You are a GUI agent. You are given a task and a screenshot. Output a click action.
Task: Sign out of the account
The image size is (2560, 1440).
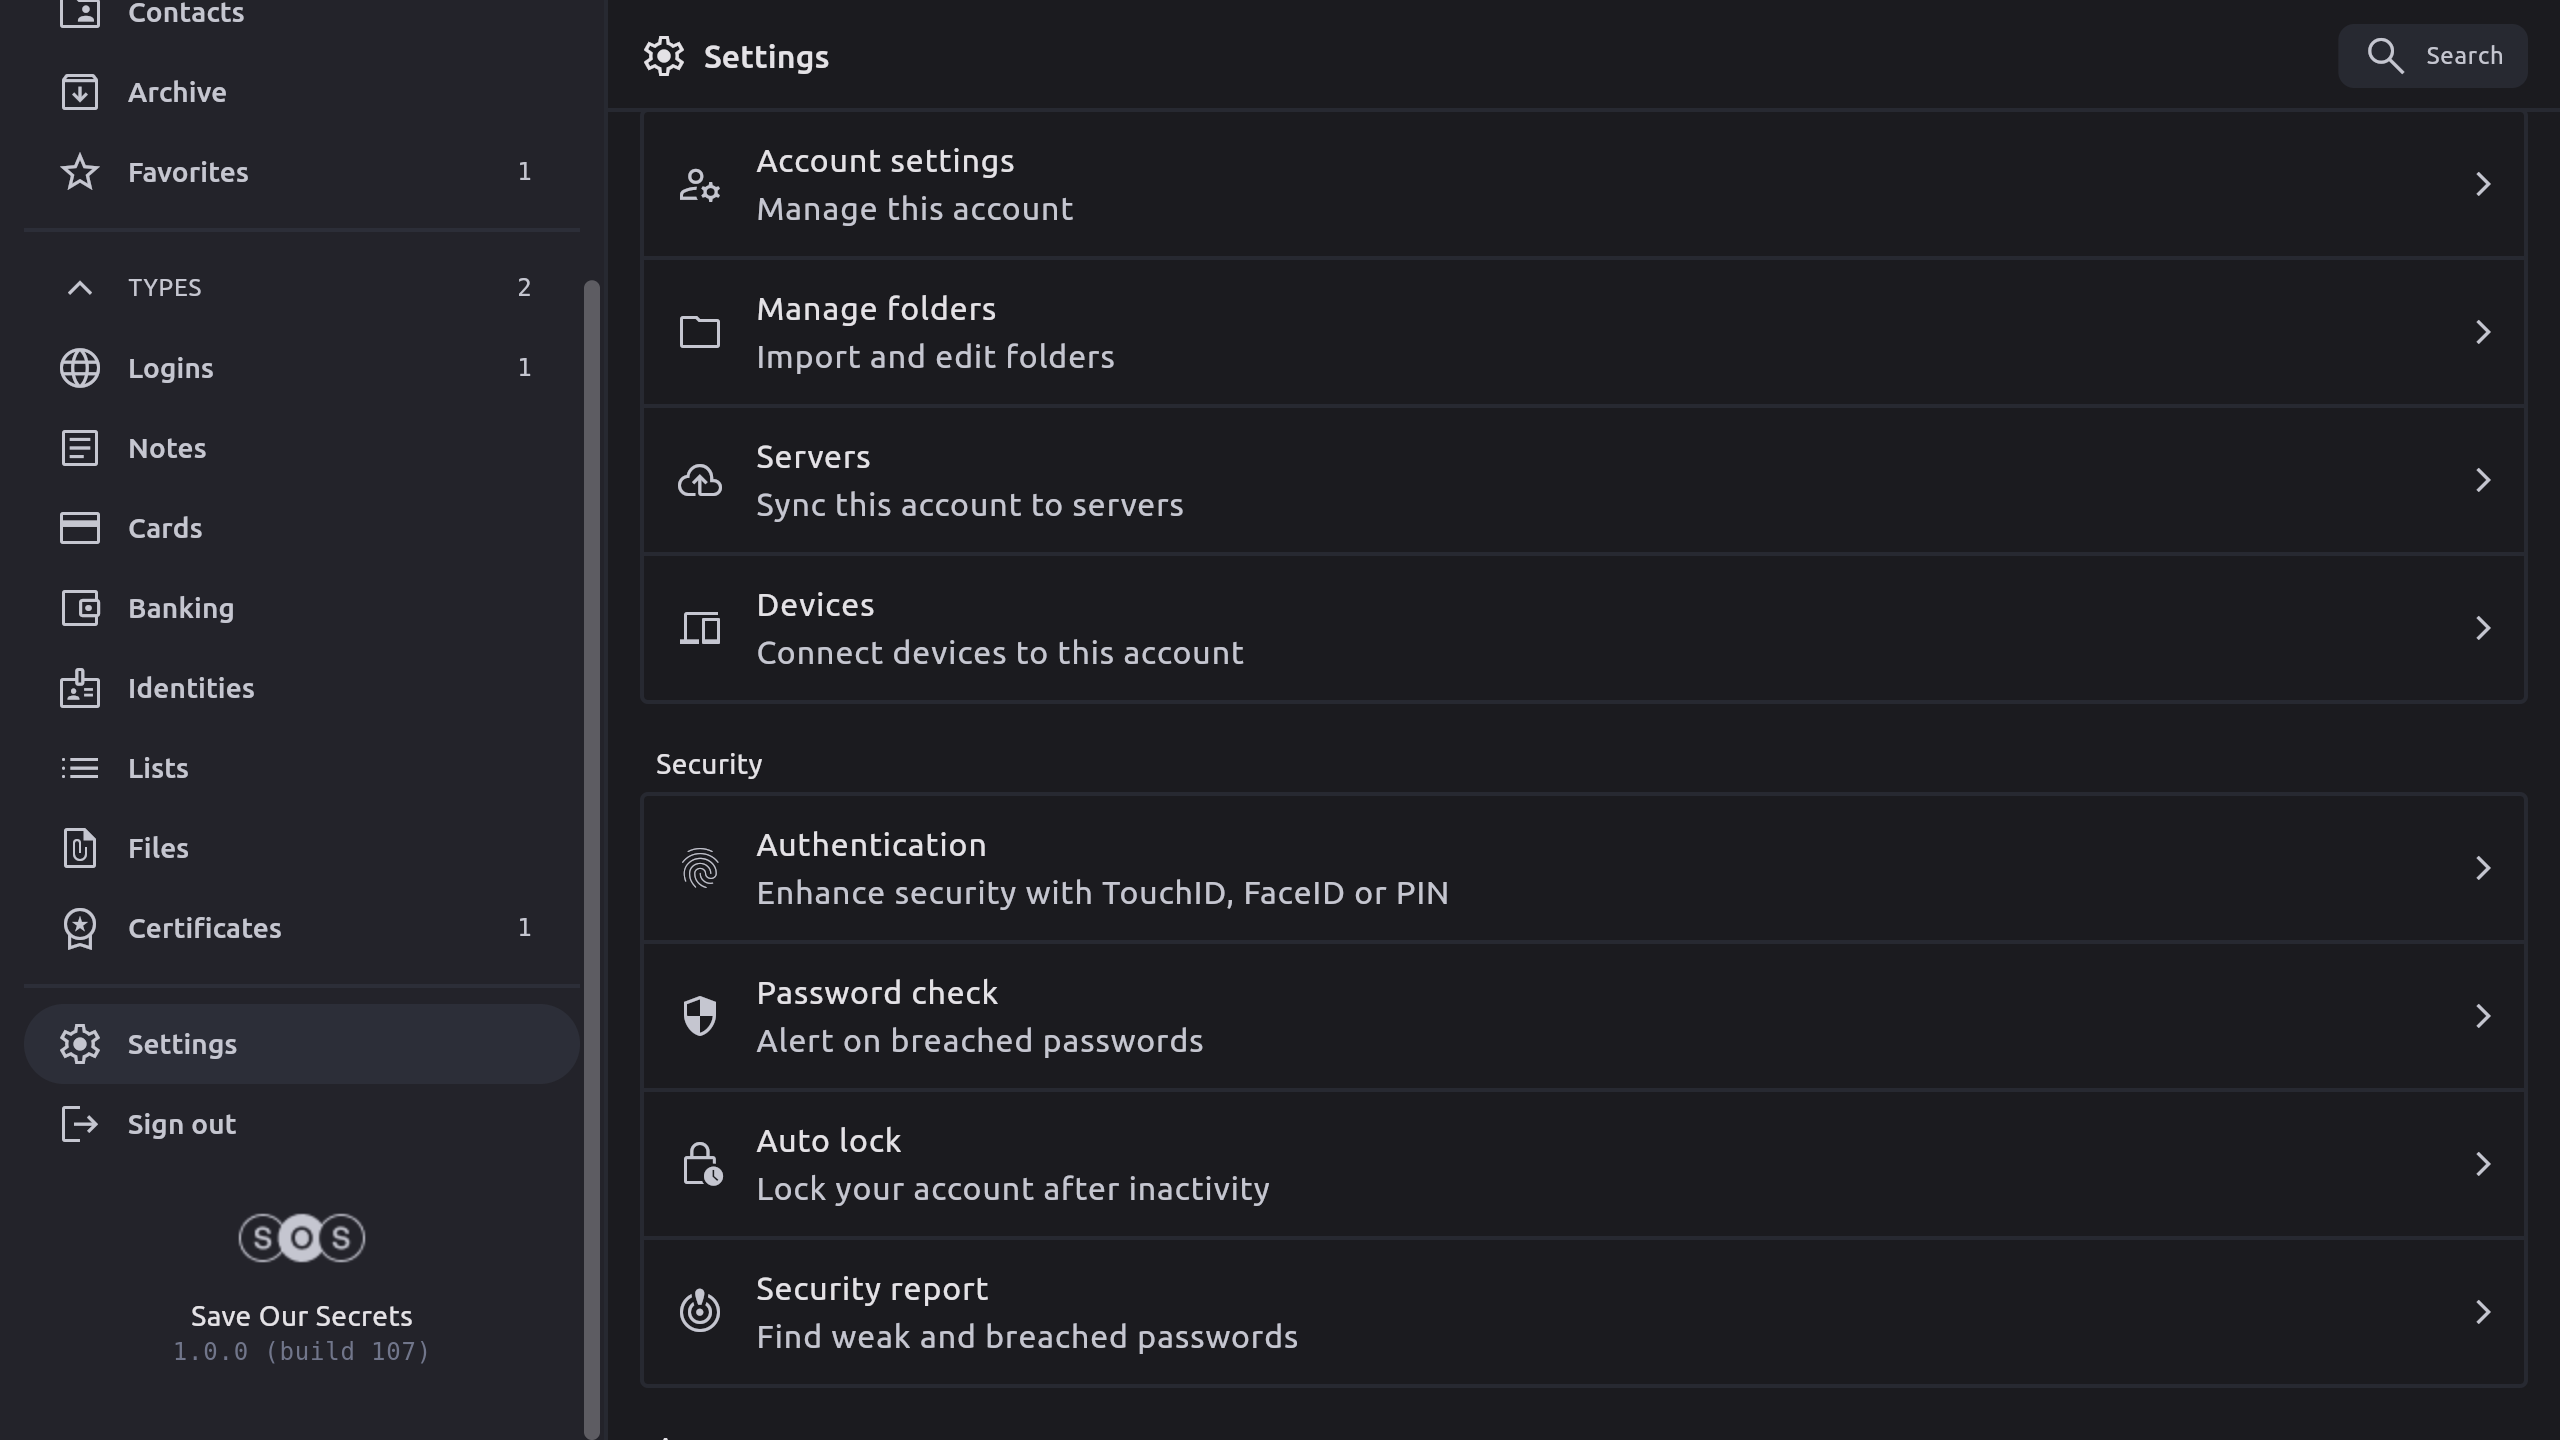pyautogui.click(x=181, y=1124)
